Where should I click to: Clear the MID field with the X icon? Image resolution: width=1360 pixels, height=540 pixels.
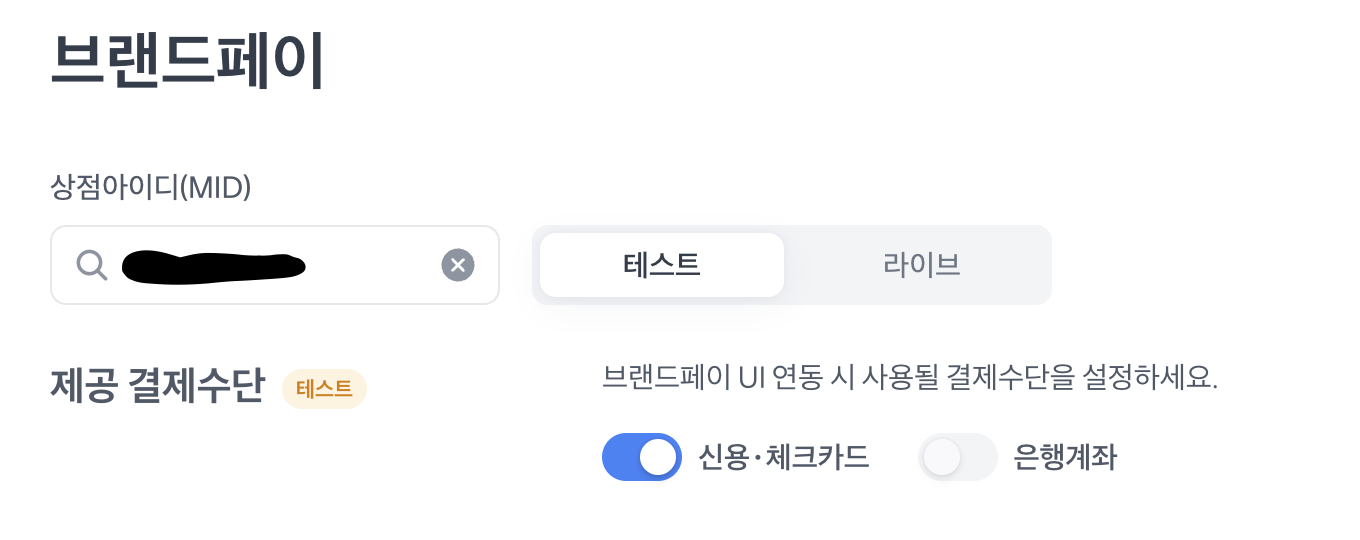(458, 265)
